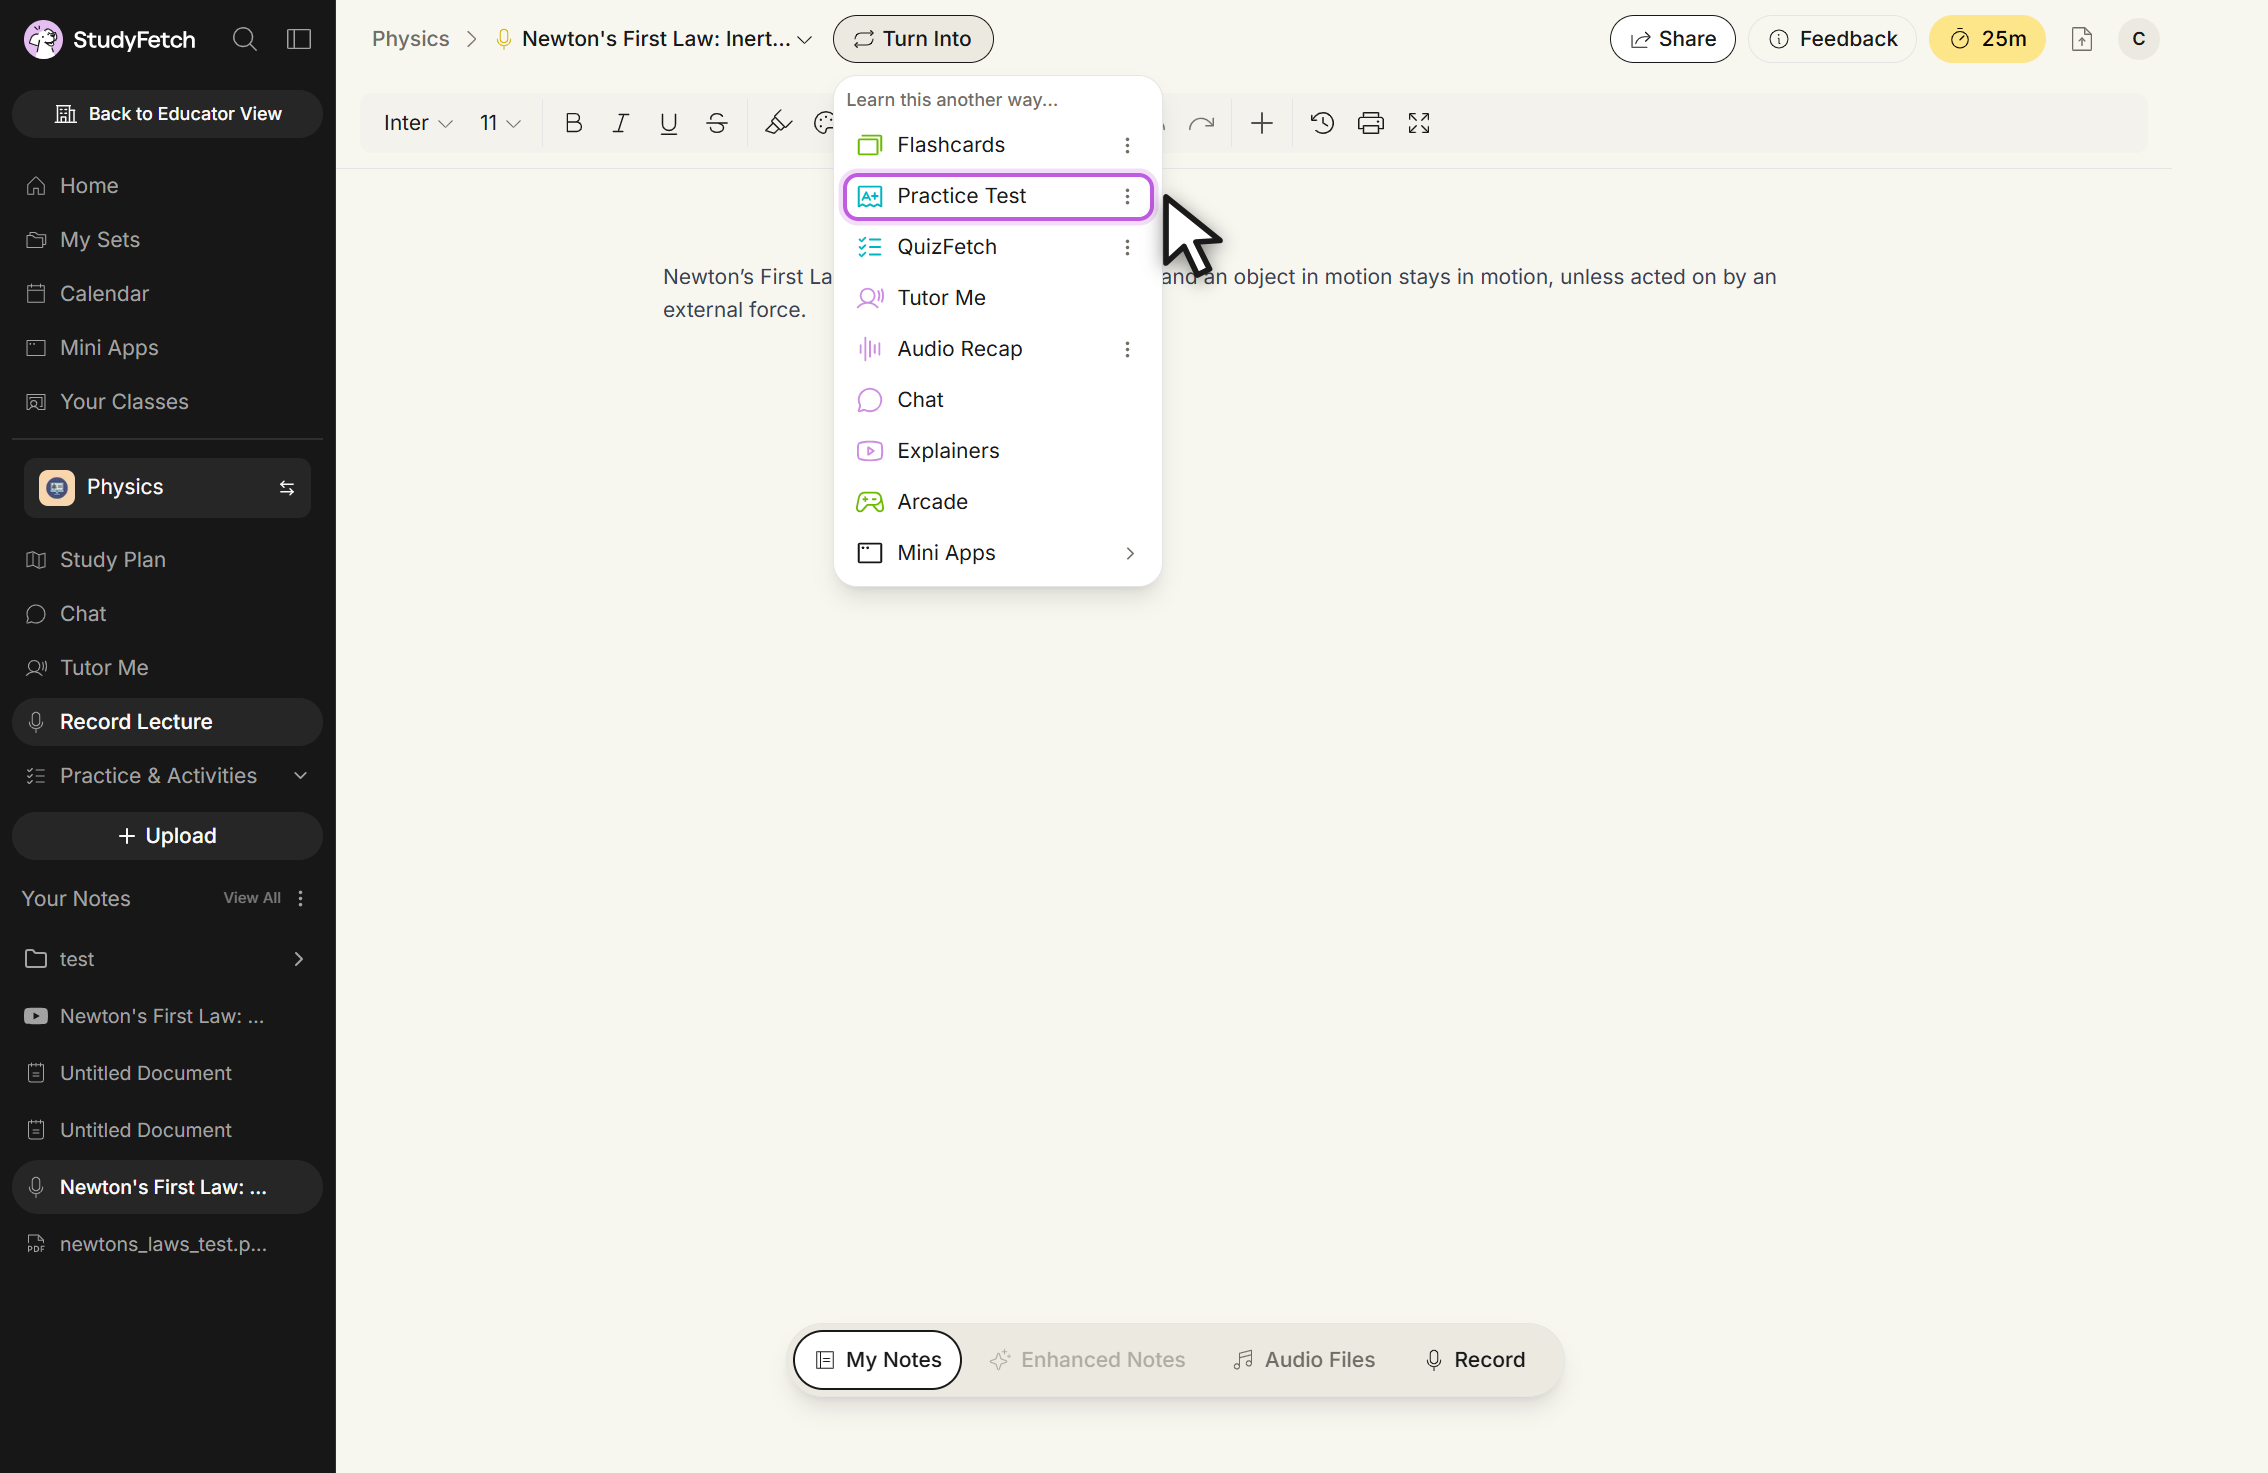The height and width of the screenshot is (1473, 2268).
Task: Open Your Notes options three dots
Action: [x=301, y=898]
